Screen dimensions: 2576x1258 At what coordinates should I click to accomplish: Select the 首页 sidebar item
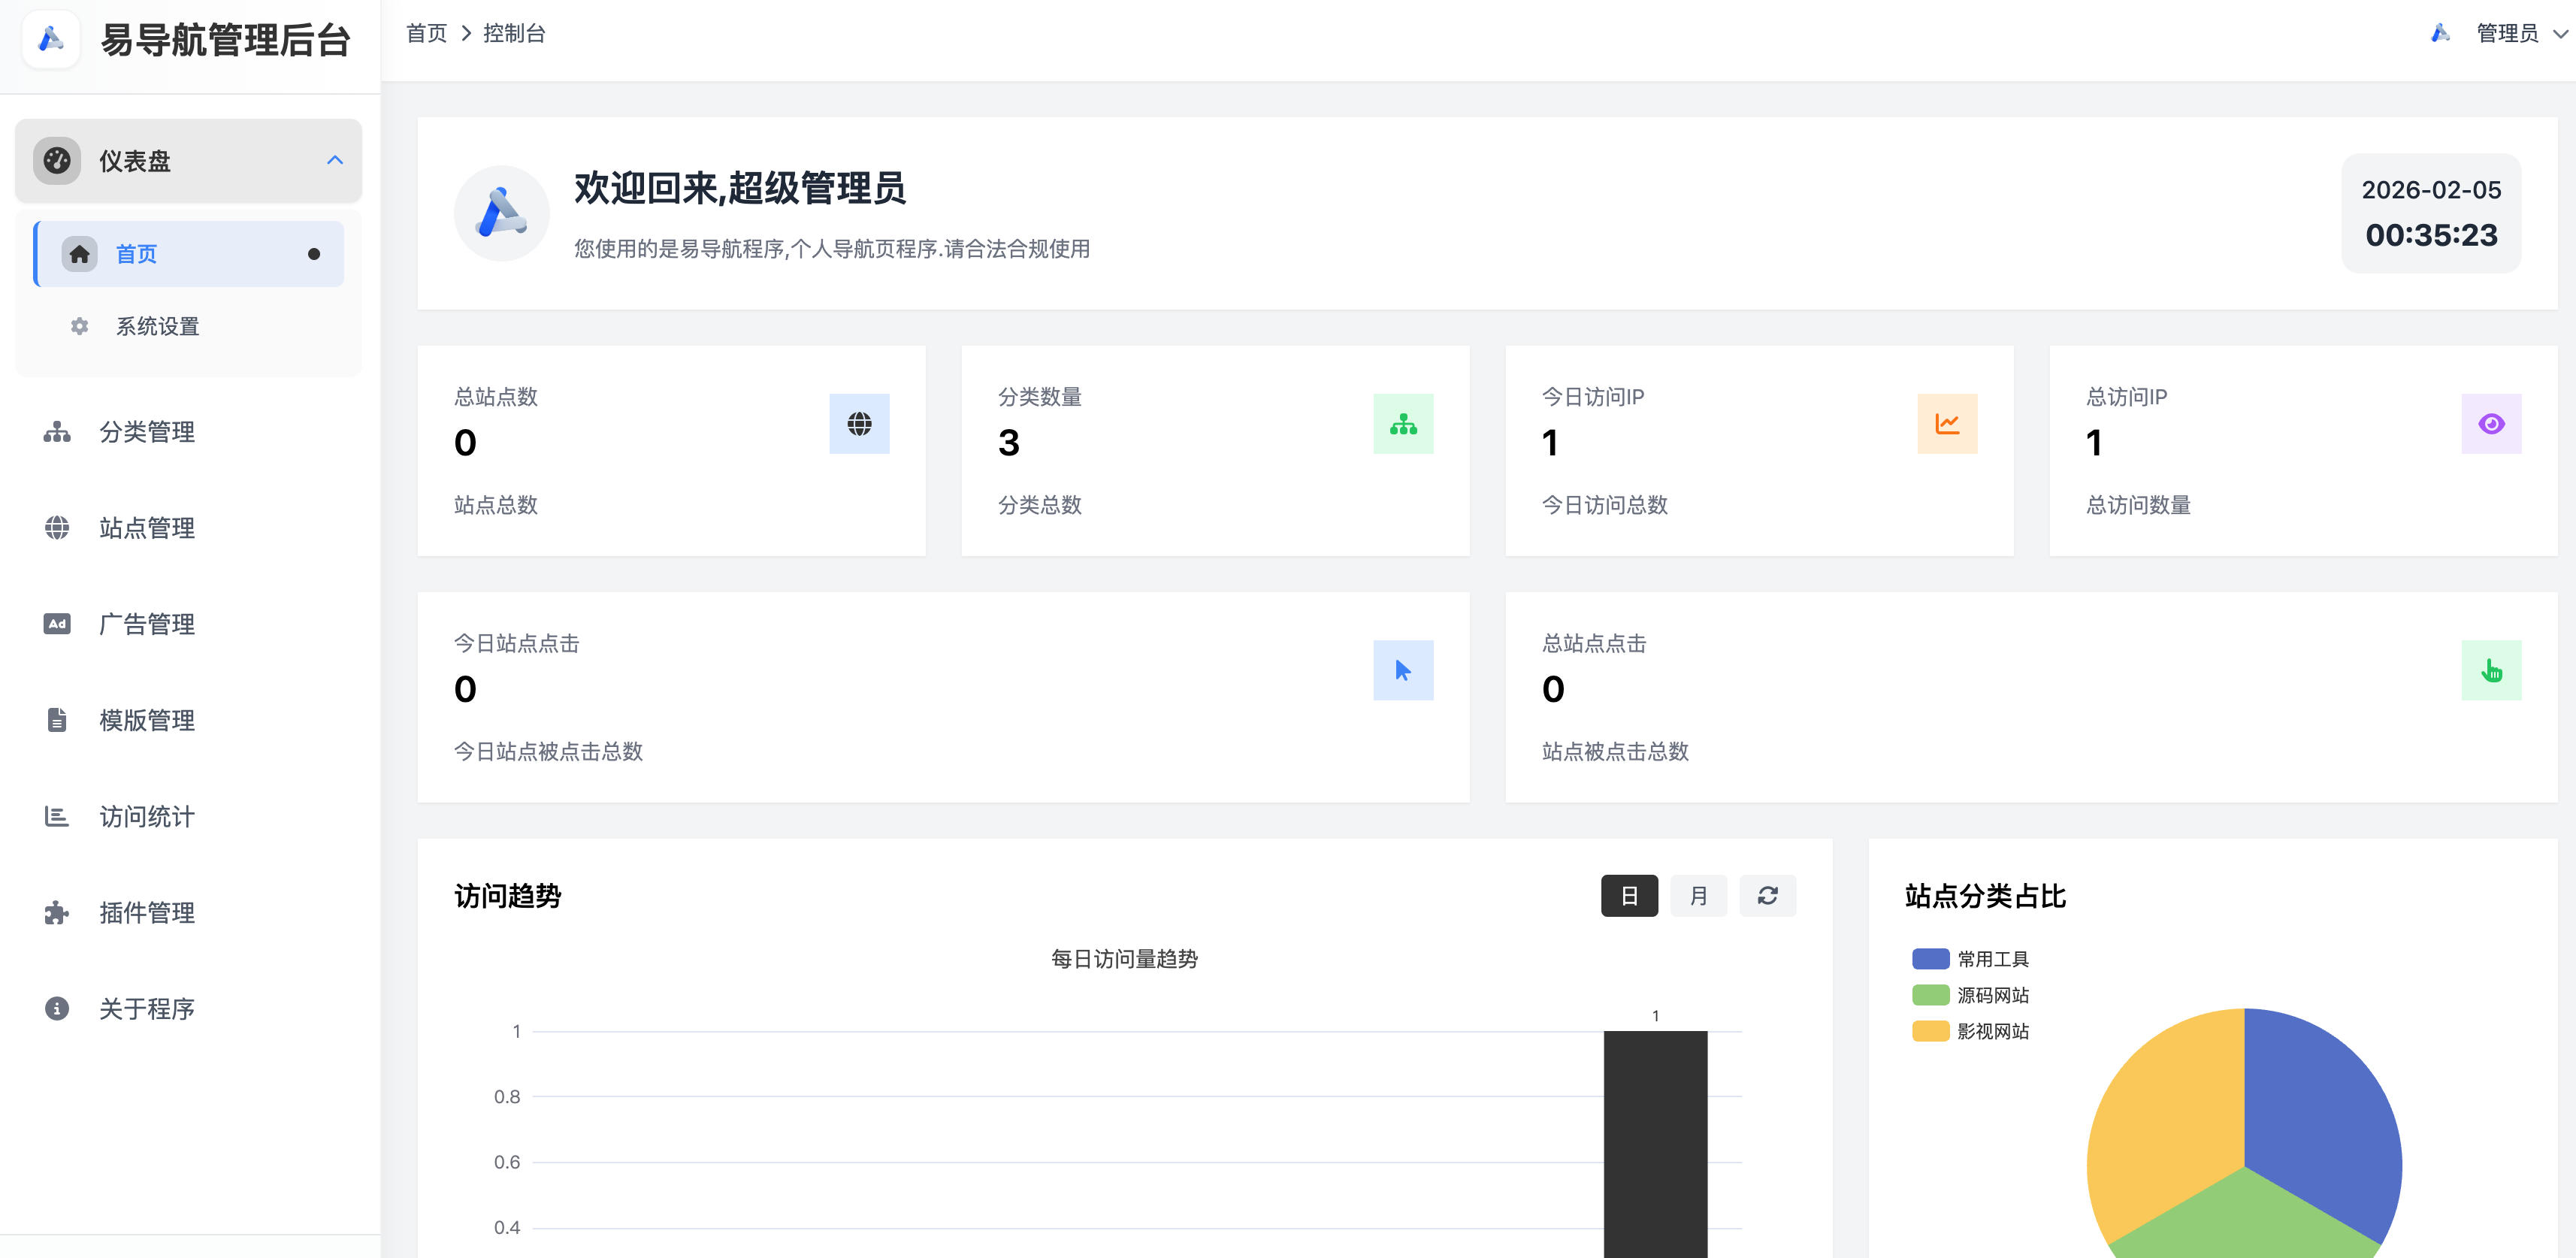tap(189, 254)
